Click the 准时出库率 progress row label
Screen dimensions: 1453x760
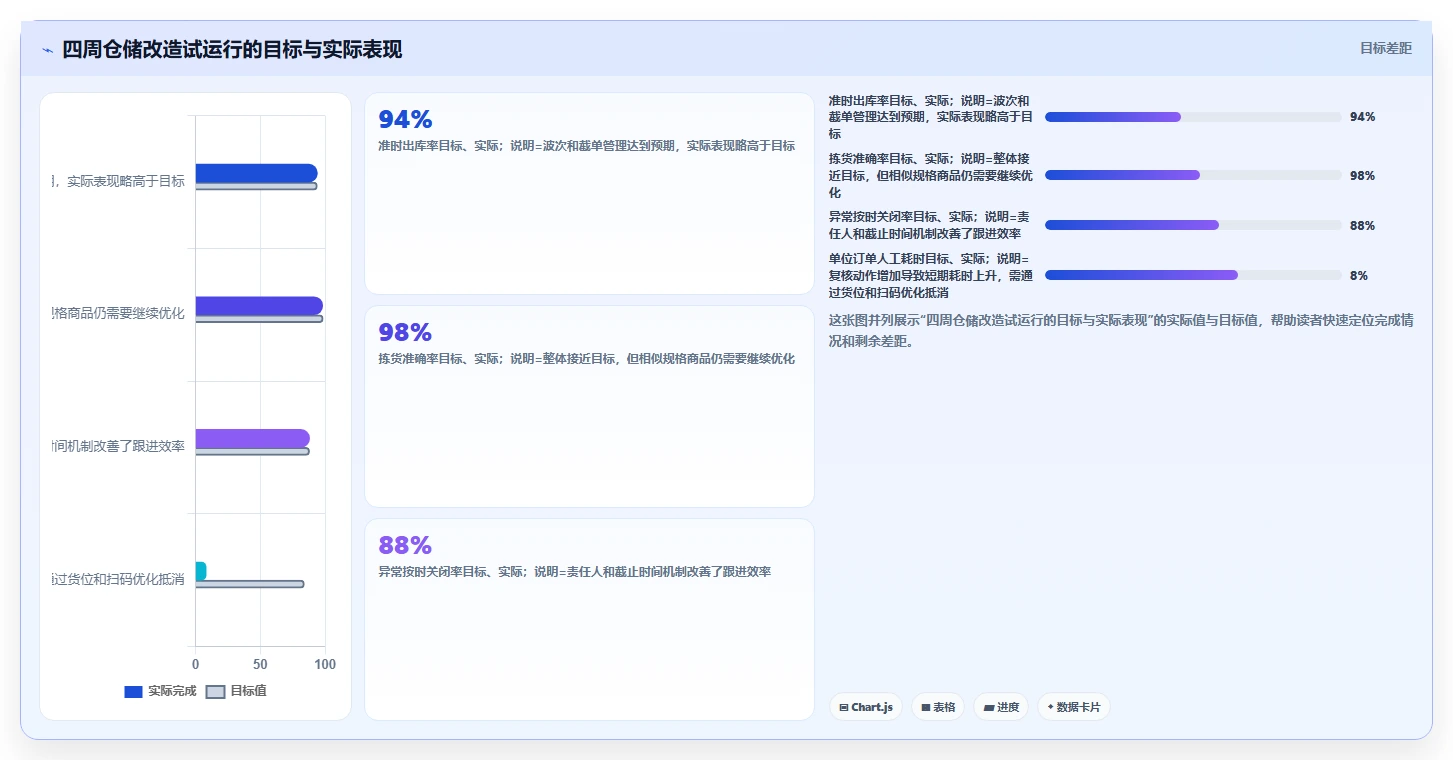(x=931, y=117)
